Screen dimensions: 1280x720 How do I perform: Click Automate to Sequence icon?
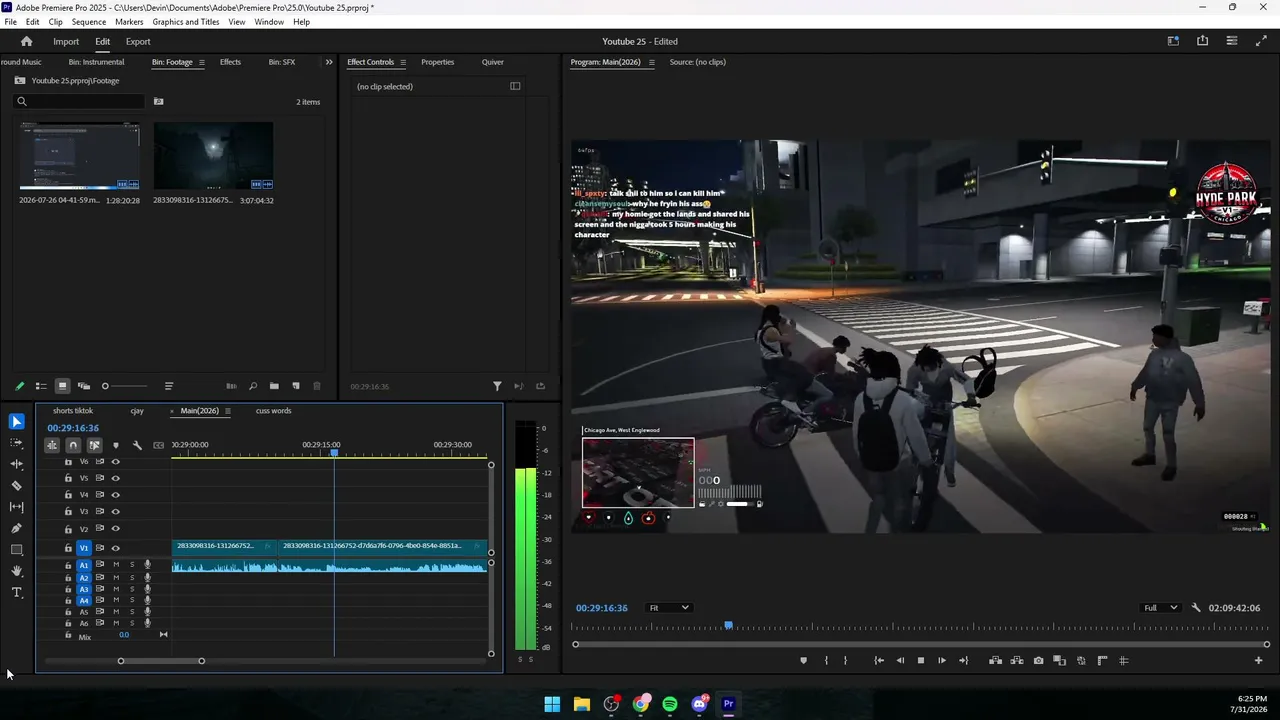click(x=231, y=386)
